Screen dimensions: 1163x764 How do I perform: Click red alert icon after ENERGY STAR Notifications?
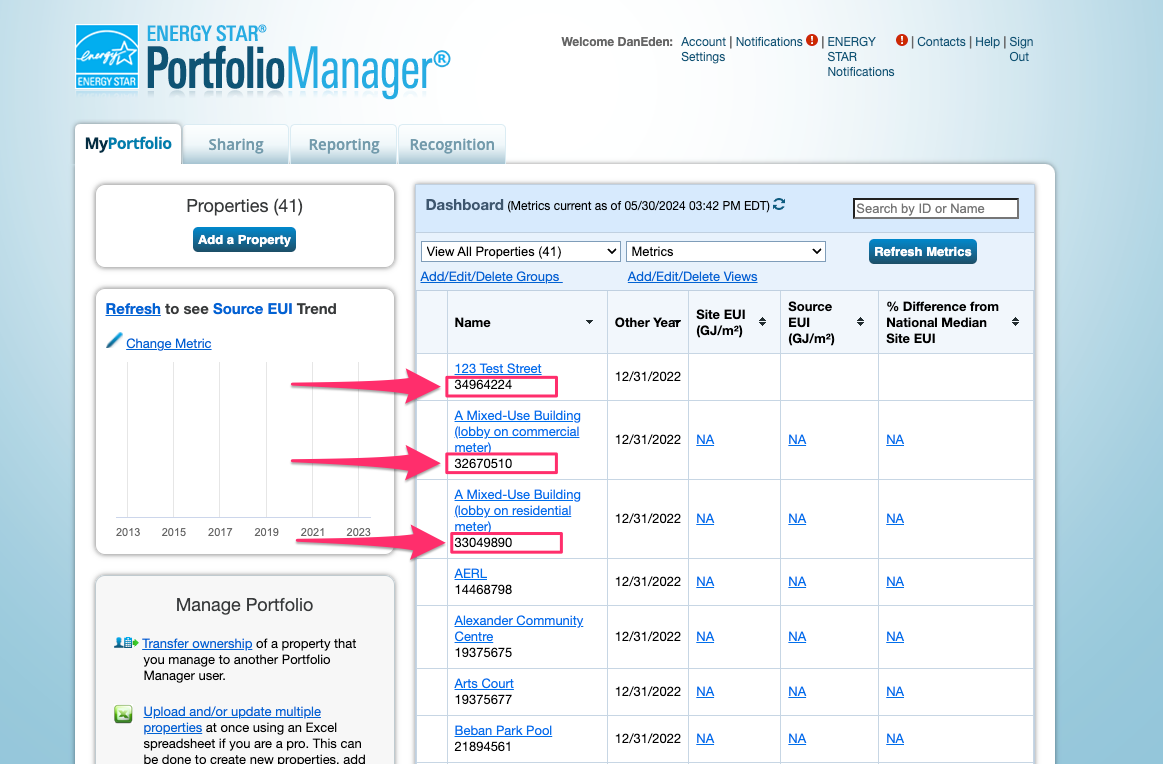tap(901, 40)
